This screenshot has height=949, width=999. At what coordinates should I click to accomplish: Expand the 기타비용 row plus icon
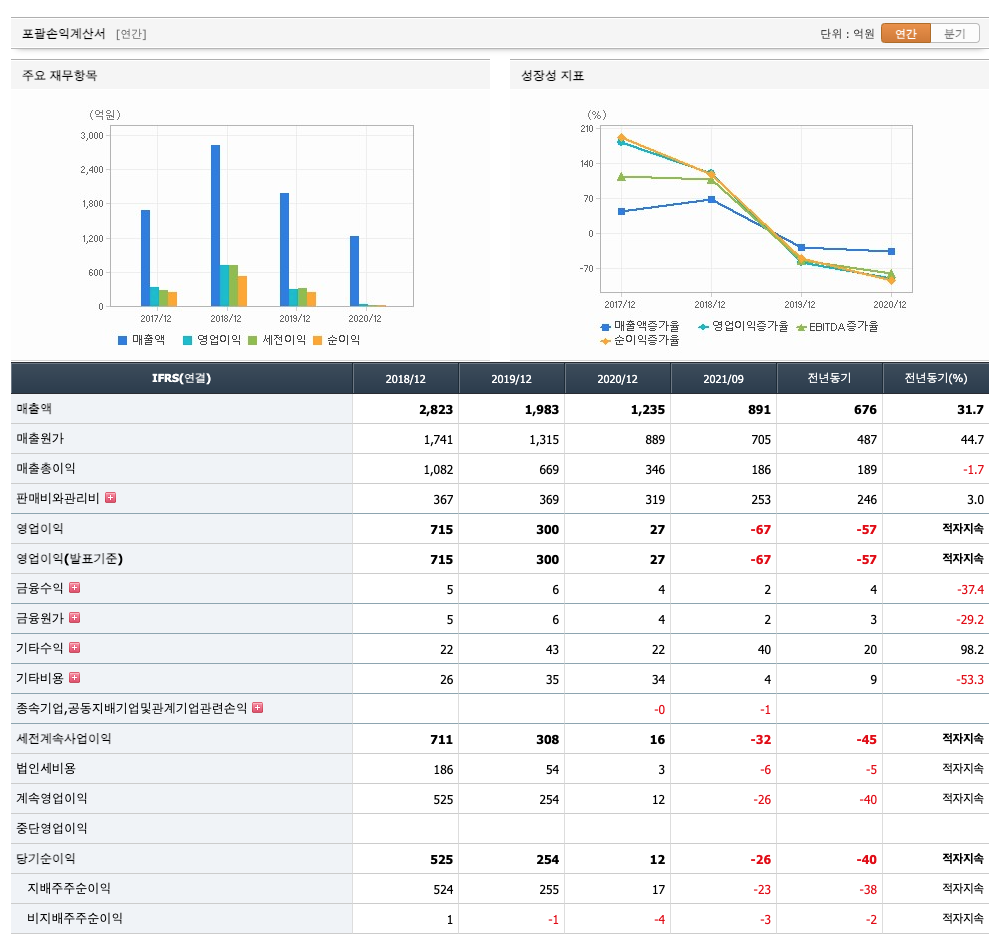(x=75, y=677)
